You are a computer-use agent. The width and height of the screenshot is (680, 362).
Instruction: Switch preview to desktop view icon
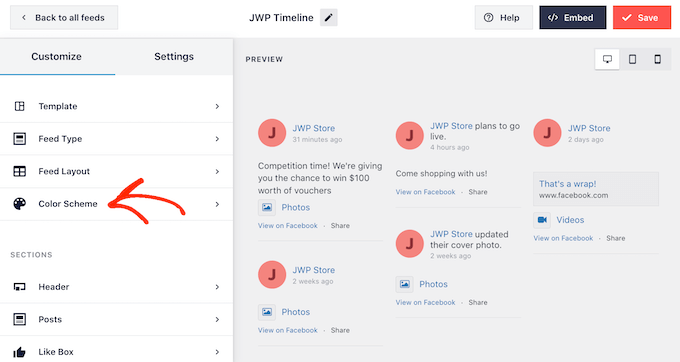(607, 59)
